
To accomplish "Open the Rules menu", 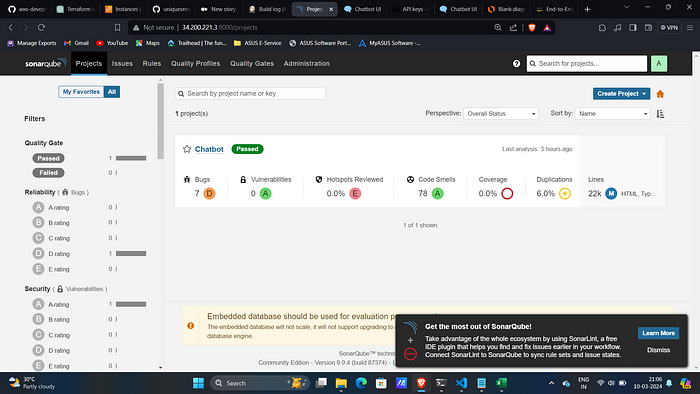I will [152, 63].
